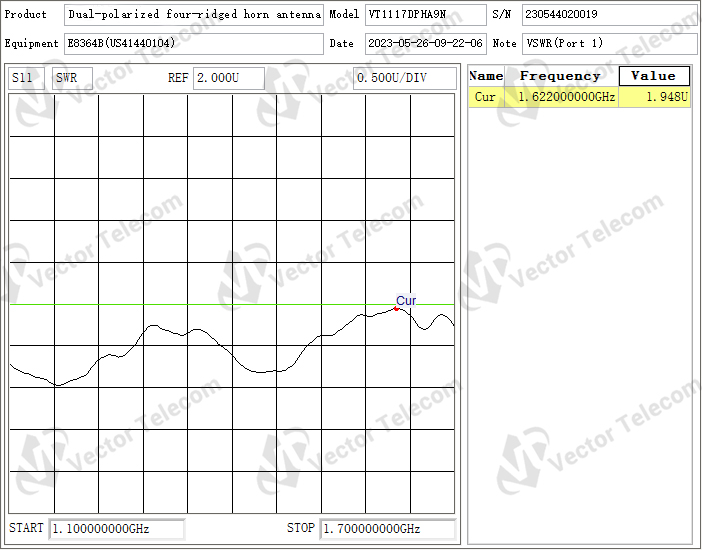Click the START frequency field 1.100000000GHz
Viewport: 702px width, 550px height.
click(116, 529)
